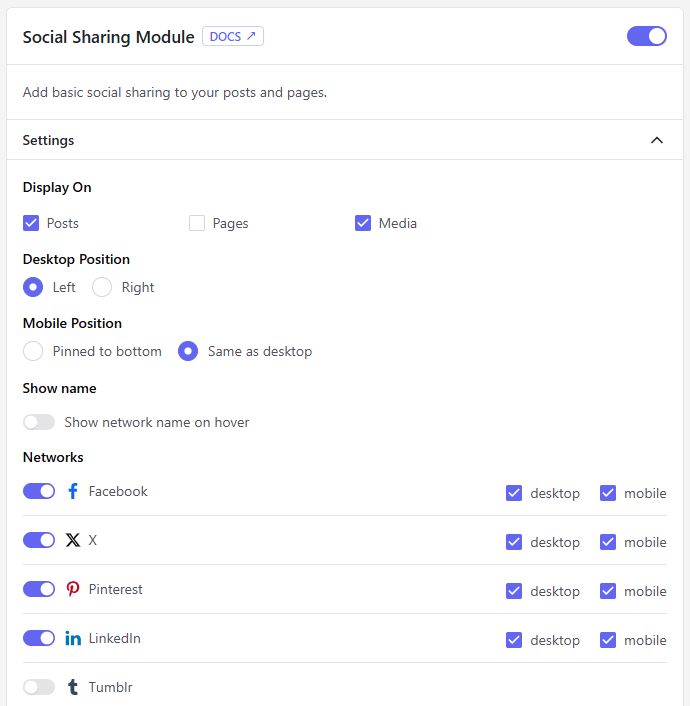This screenshot has height=706, width=690.
Task: Uncheck mobile for LinkedIn
Action: [x=608, y=640]
